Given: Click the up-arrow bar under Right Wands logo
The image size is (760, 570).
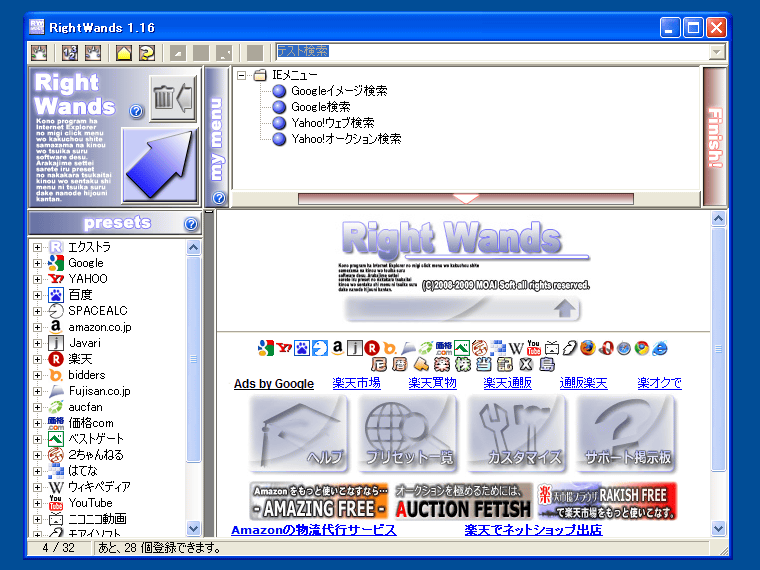Looking at the screenshot, I should tap(462, 309).
